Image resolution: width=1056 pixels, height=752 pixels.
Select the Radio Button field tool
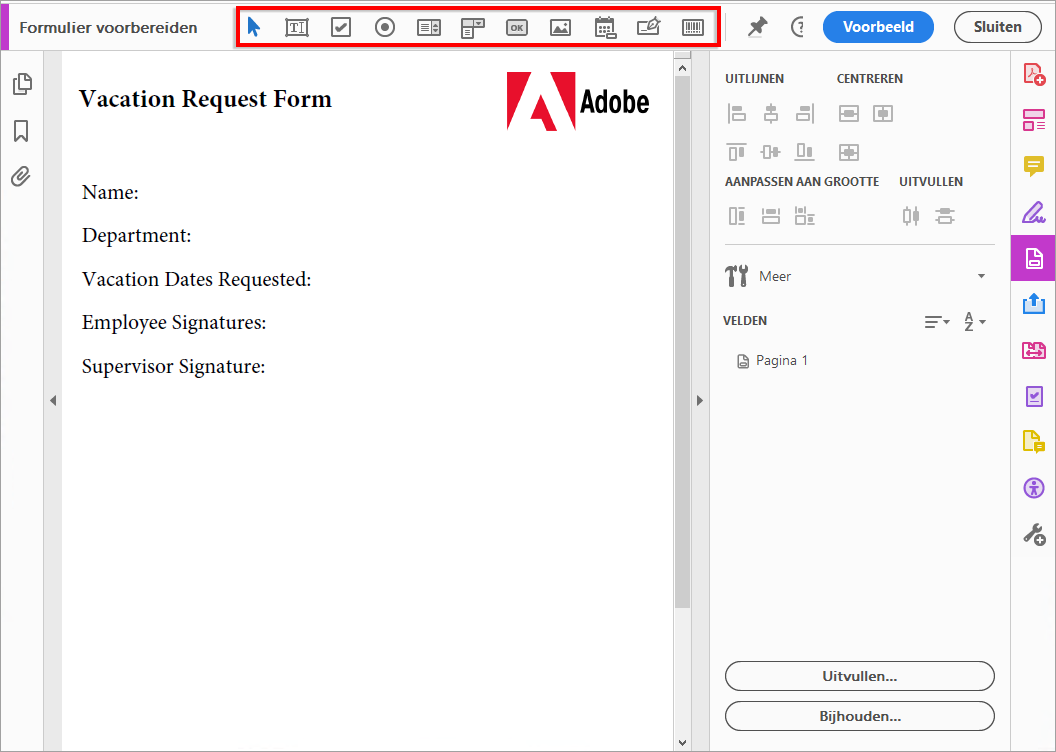point(385,27)
